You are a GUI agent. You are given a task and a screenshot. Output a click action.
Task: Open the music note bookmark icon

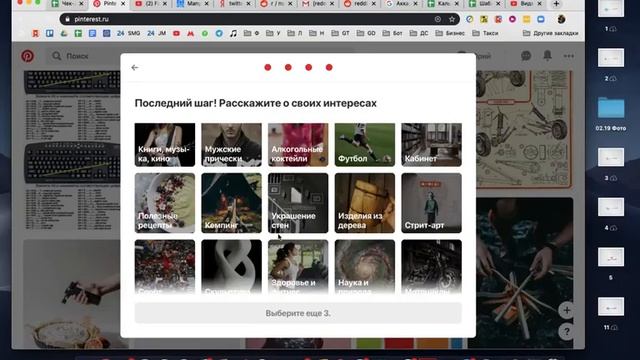pos(233,33)
